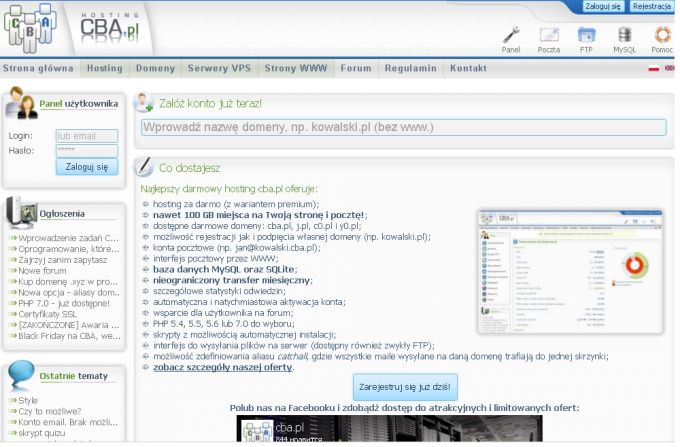Click the Ostatnie tematy heading
680x447 pixels.
(73, 376)
